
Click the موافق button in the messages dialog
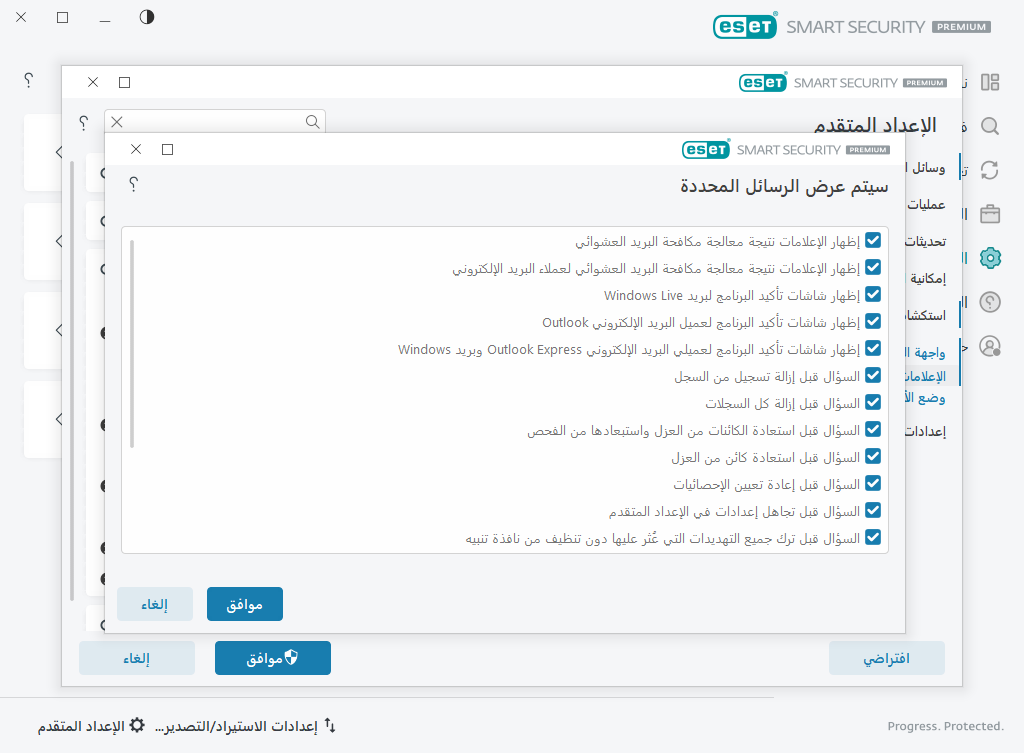[244, 603]
